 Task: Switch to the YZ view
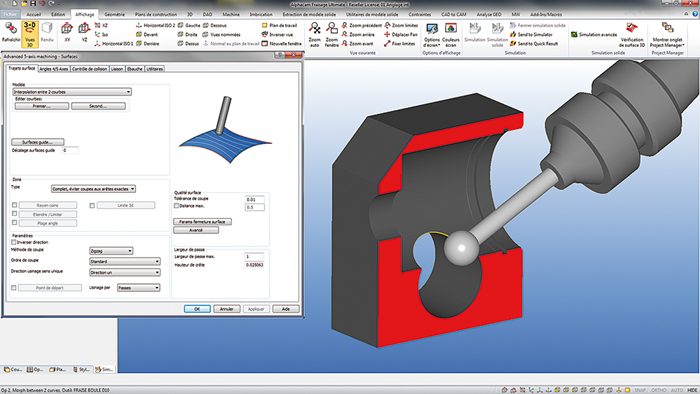(x=84, y=33)
